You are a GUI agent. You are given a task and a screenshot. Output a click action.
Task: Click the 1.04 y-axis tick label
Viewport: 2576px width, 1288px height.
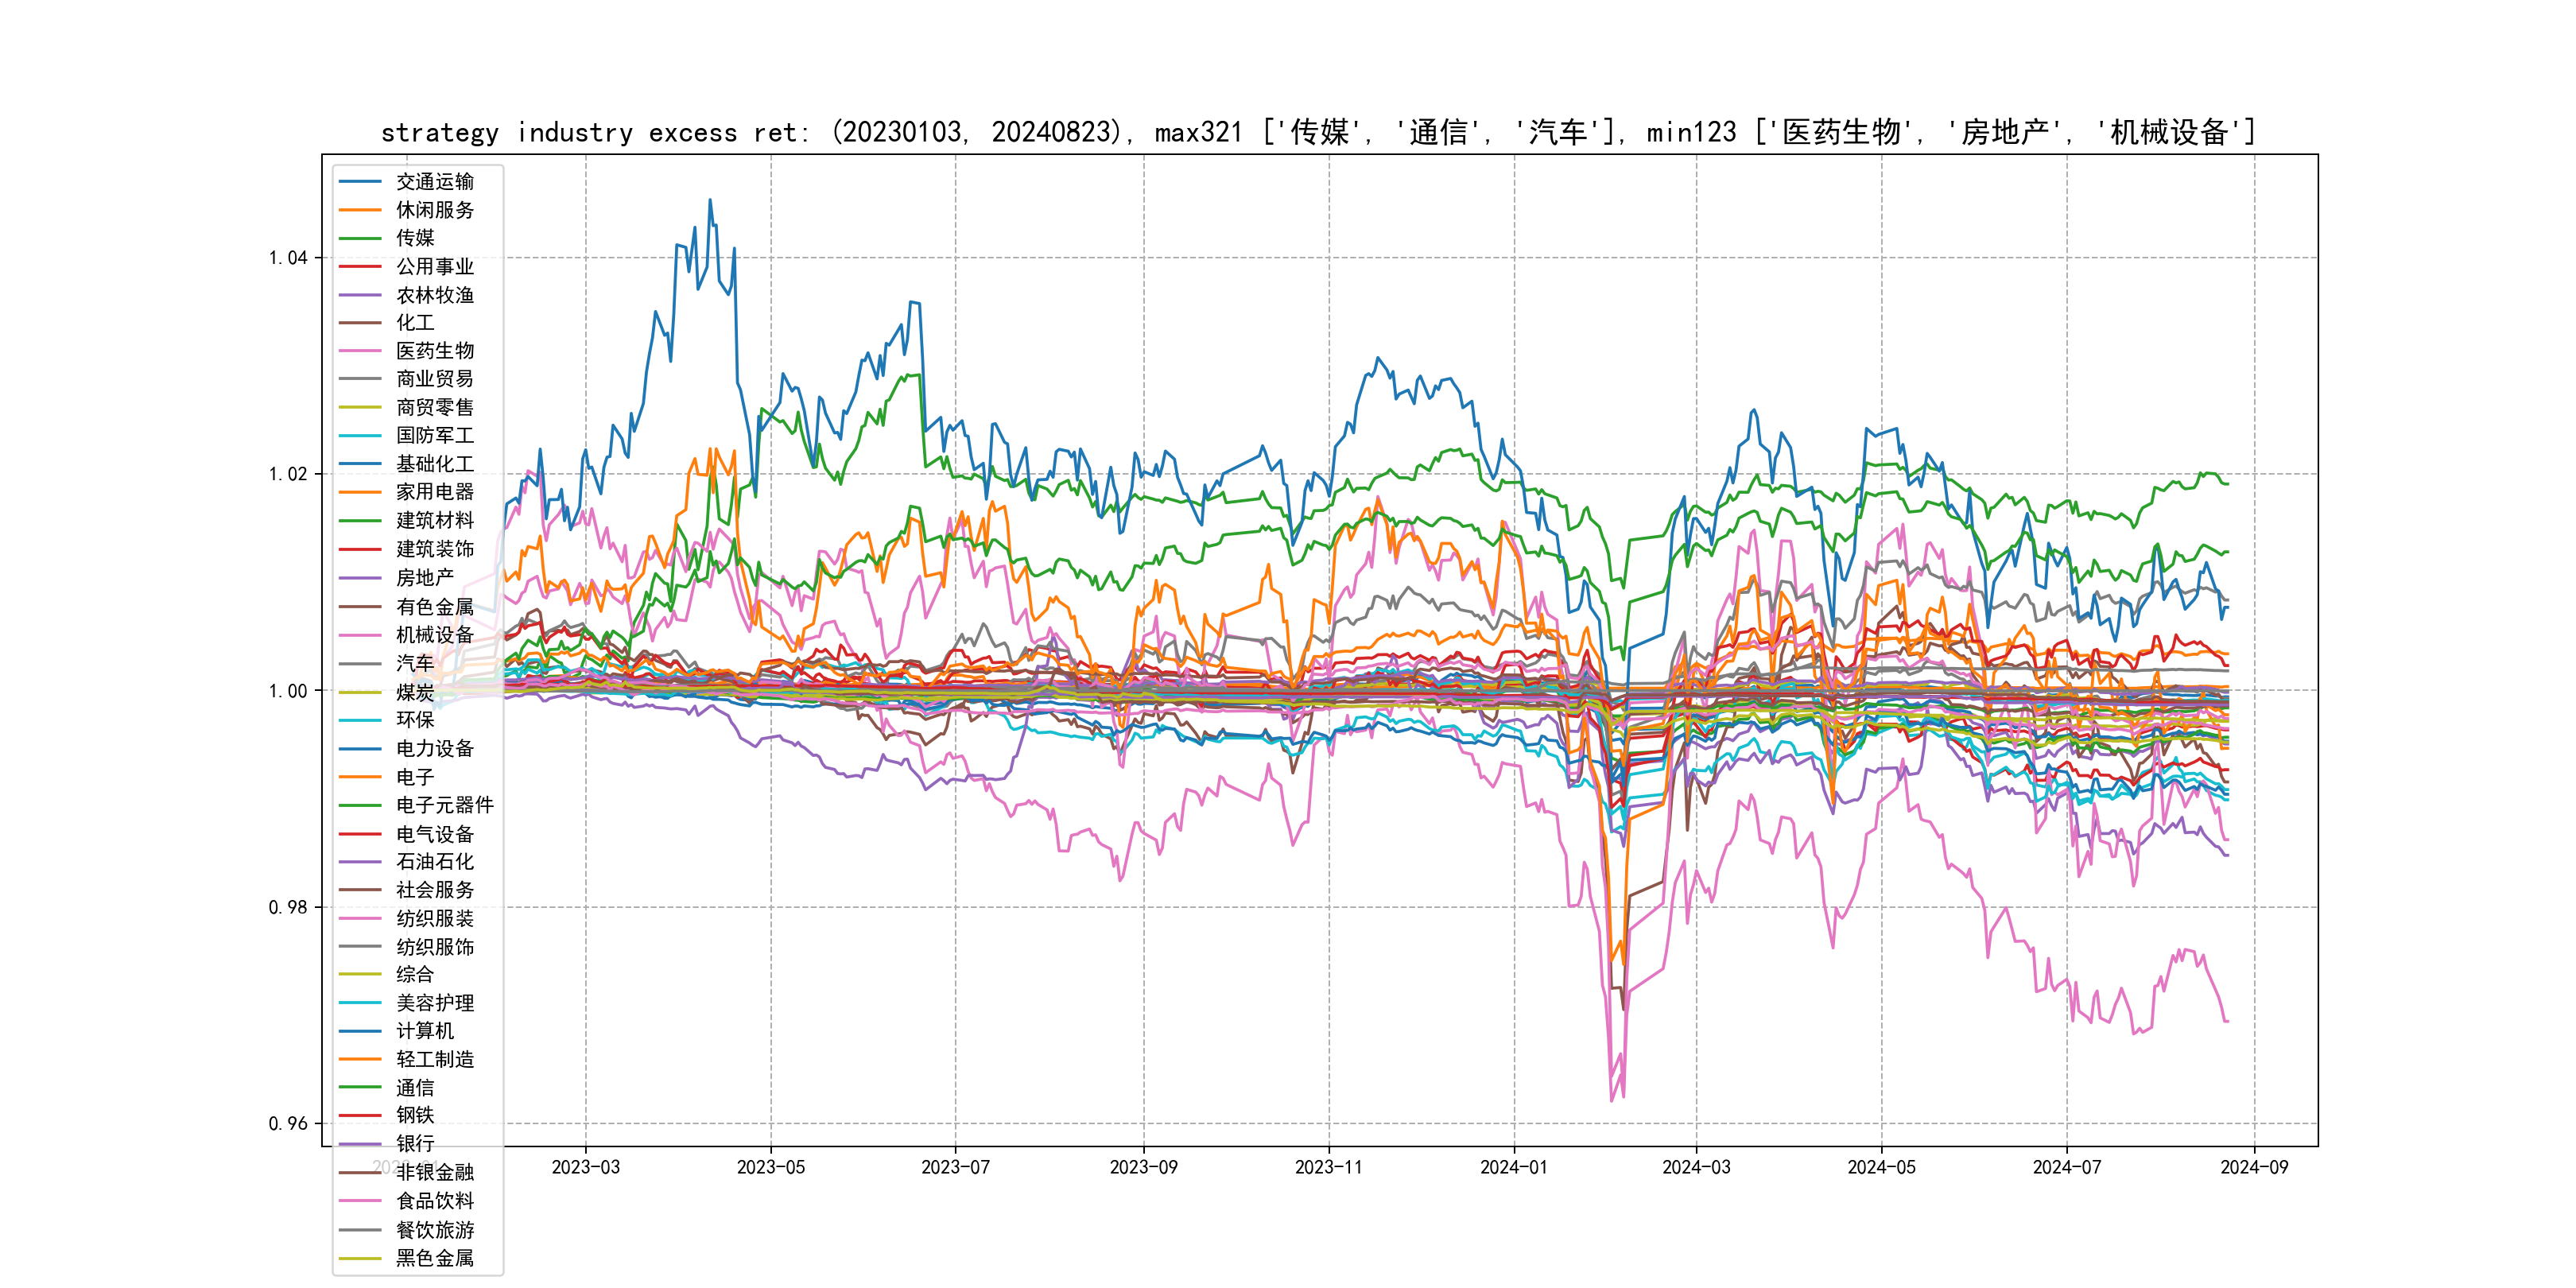point(288,258)
